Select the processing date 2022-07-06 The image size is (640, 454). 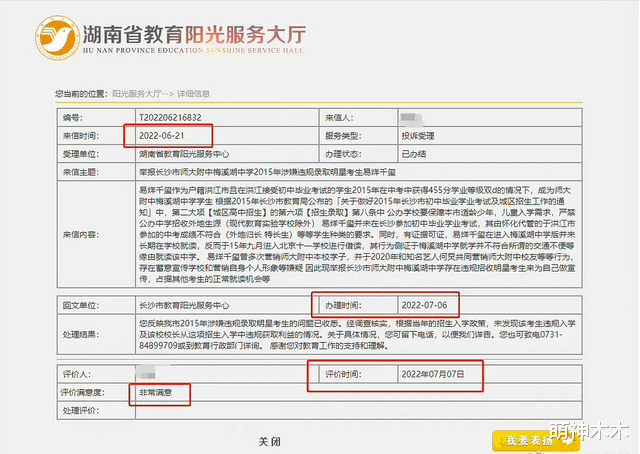pyautogui.click(x=424, y=305)
